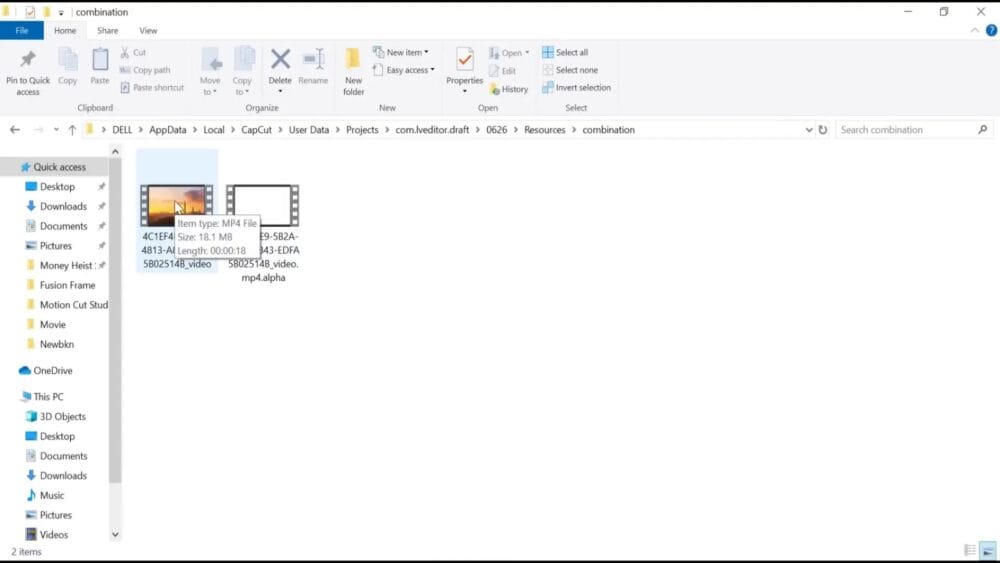Switch to large icons view layout
The image size is (1000, 563).
point(987,550)
